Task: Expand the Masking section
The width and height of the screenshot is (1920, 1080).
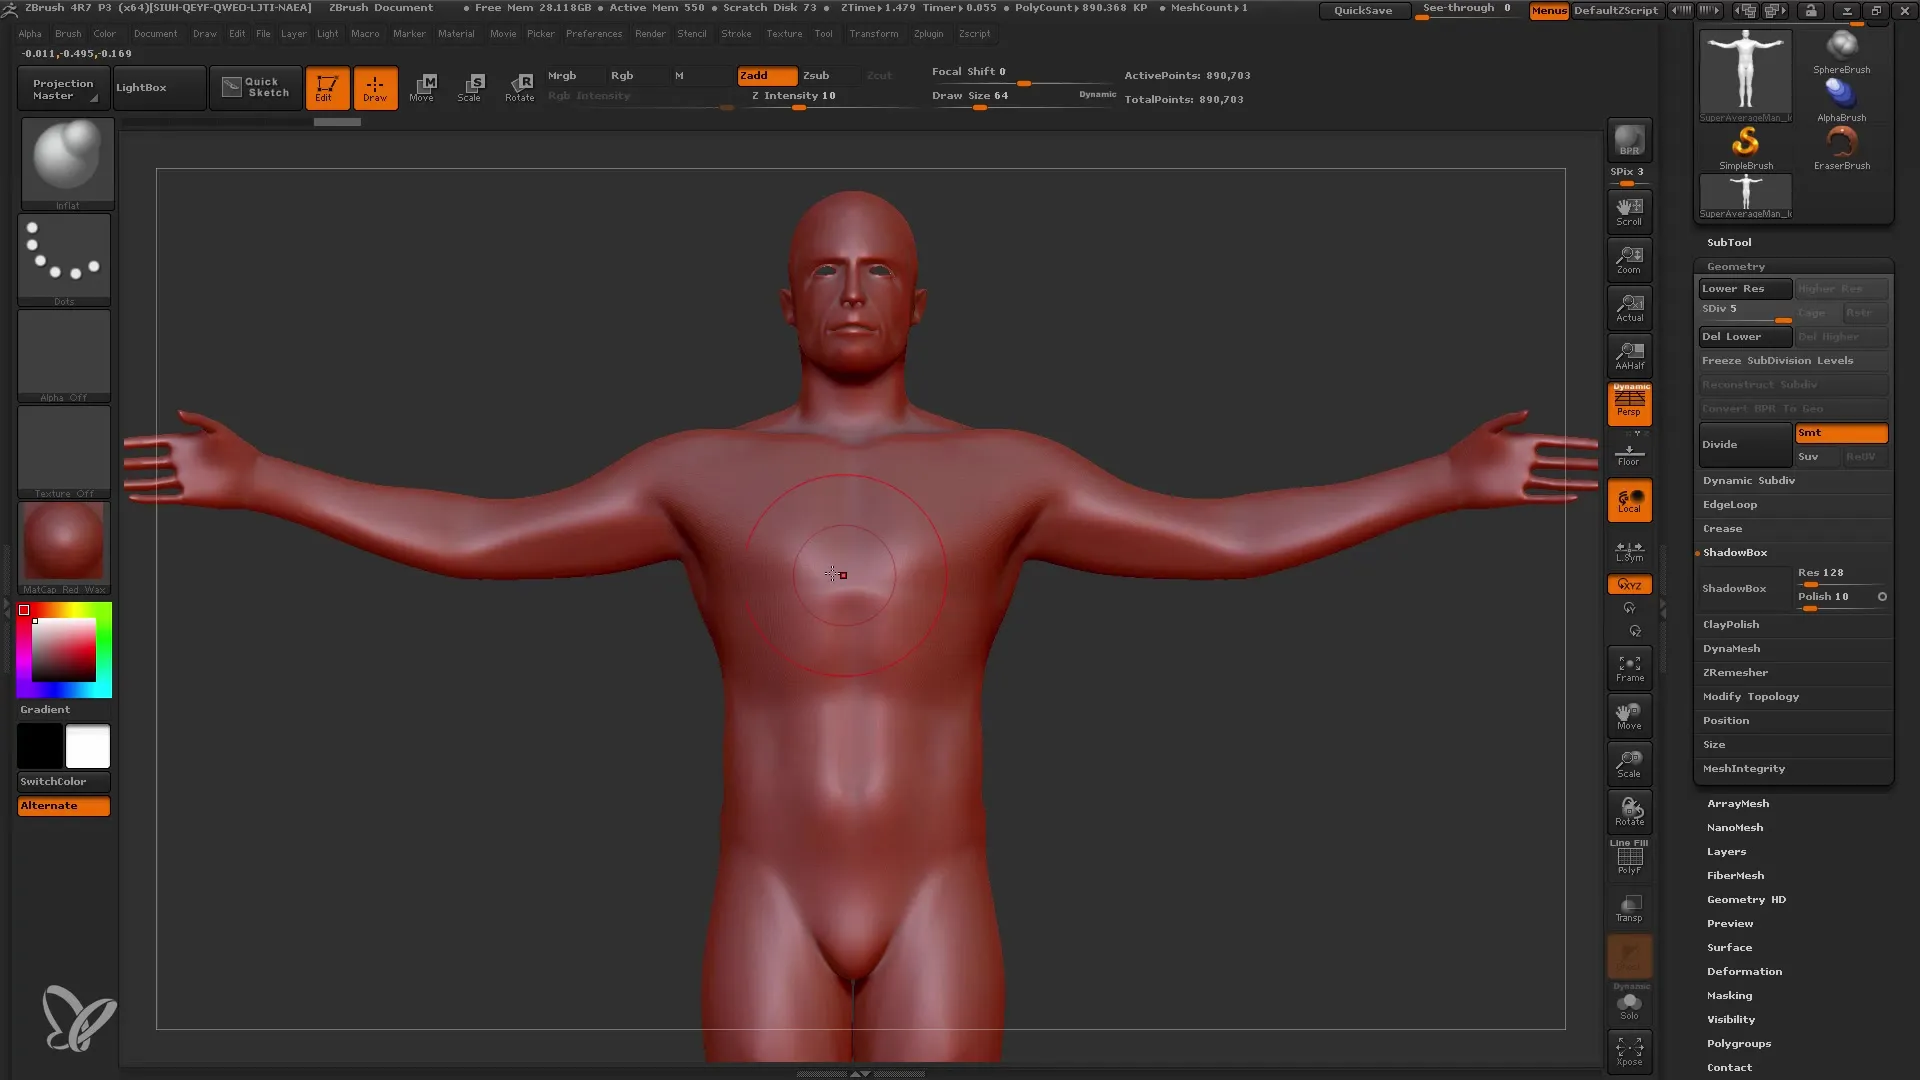Action: pyautogui.click(x=1729, y=994)
